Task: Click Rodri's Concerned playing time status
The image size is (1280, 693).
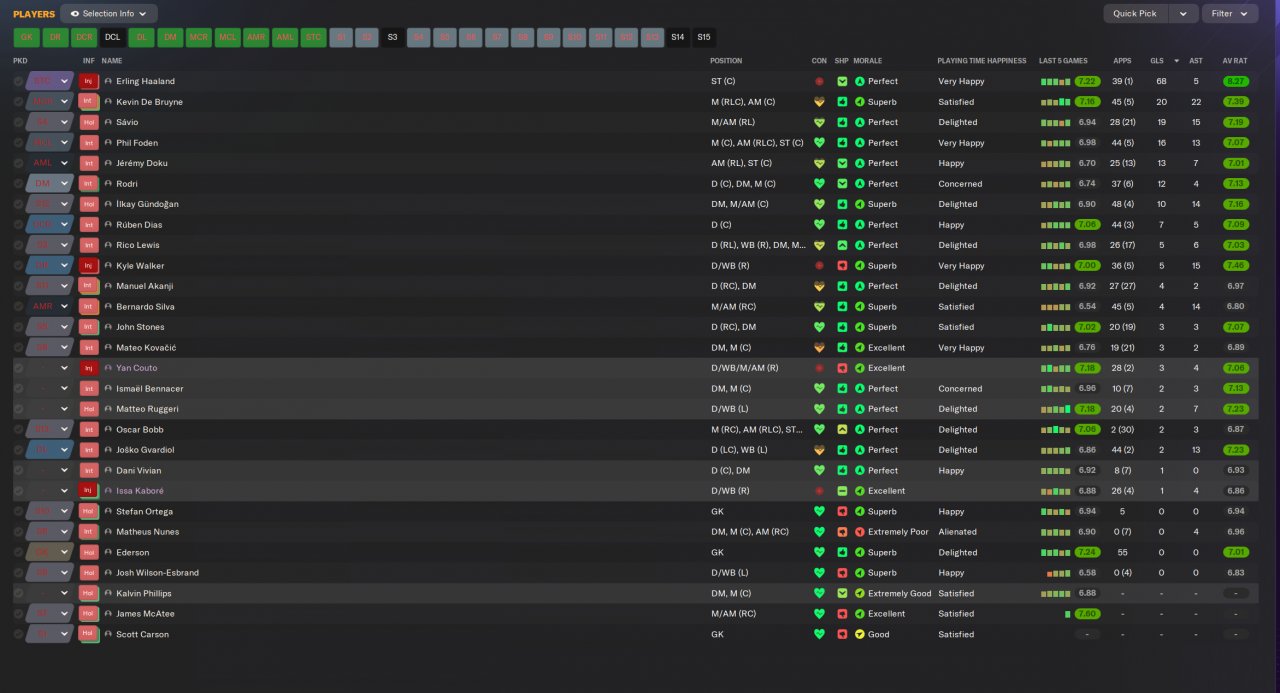Action: [x=960, y=184]
